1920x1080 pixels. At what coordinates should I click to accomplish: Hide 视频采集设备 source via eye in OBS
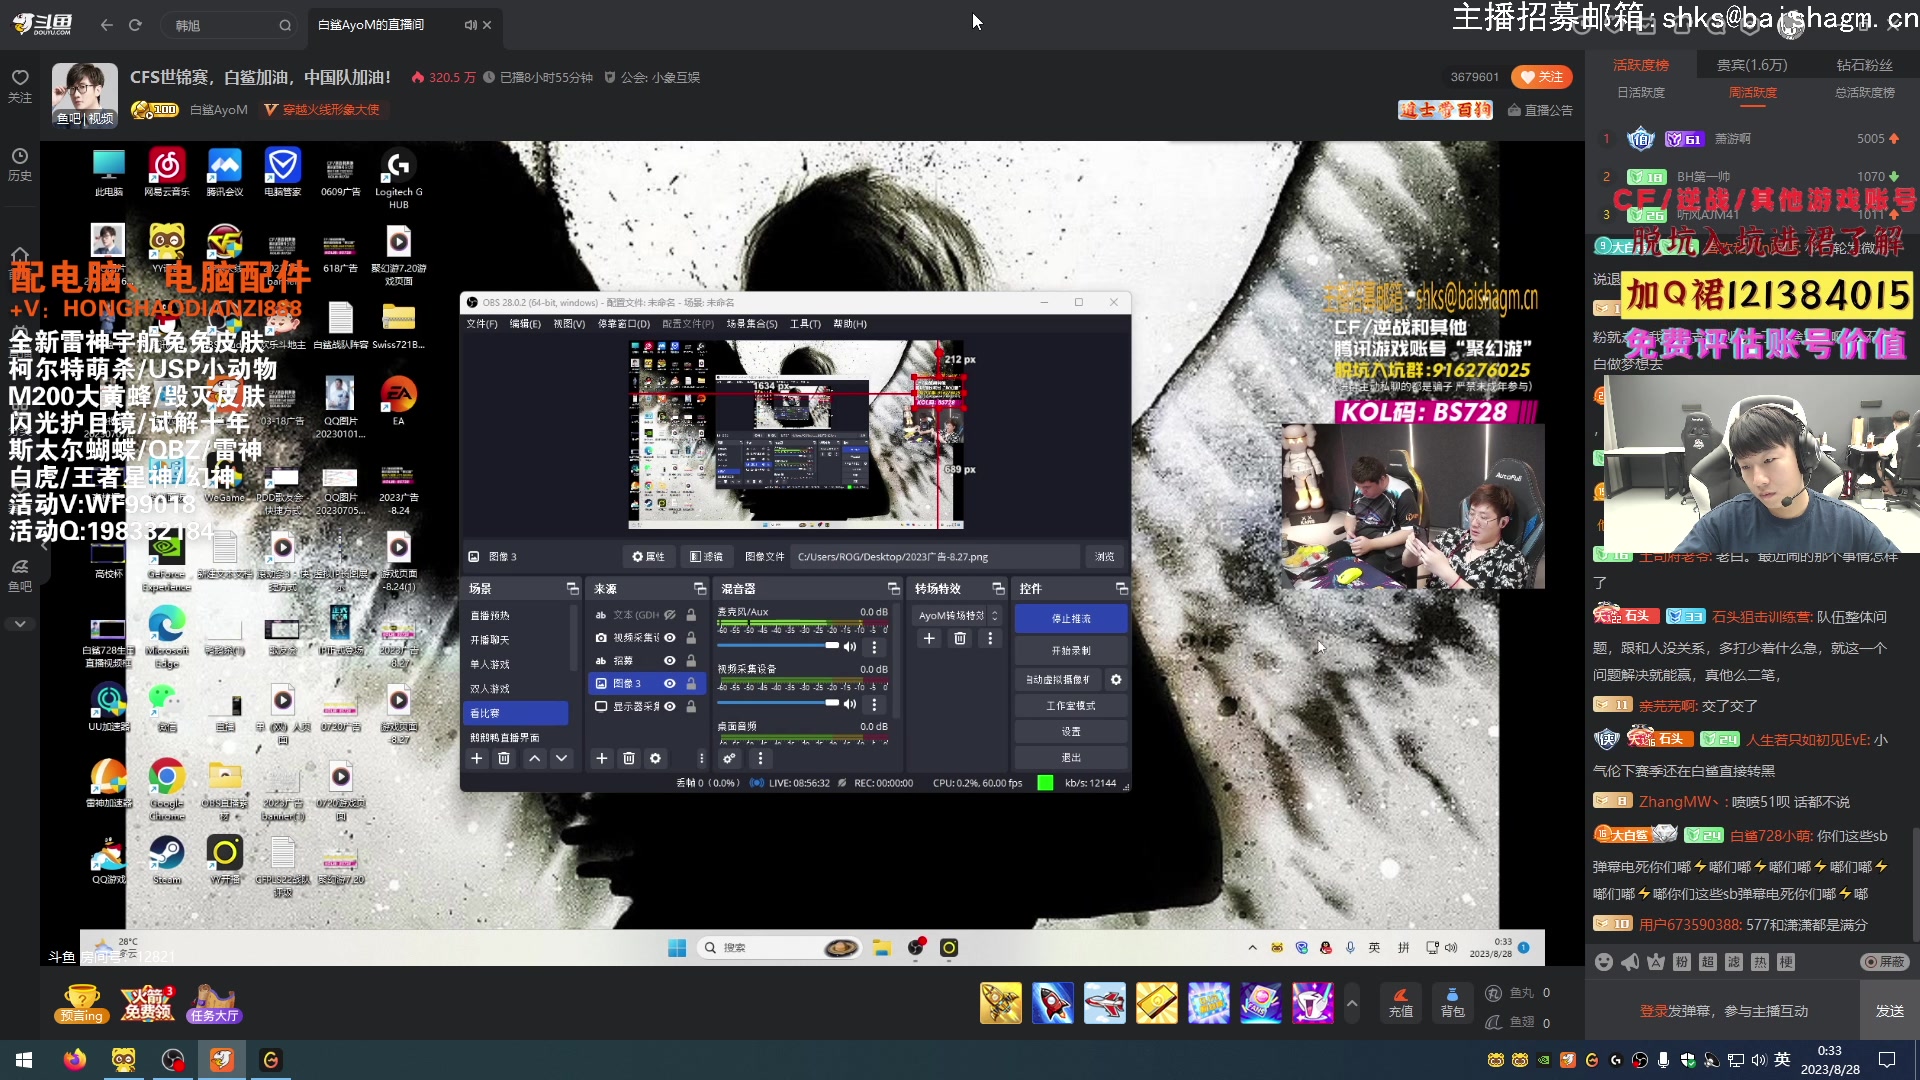point(670,638)
